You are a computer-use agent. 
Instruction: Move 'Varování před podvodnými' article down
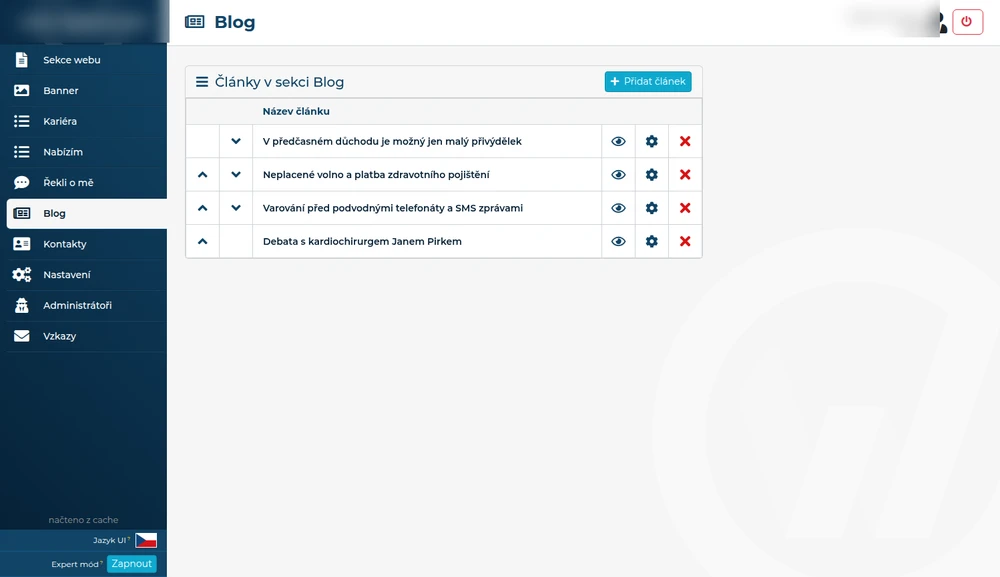coord(236,208)
